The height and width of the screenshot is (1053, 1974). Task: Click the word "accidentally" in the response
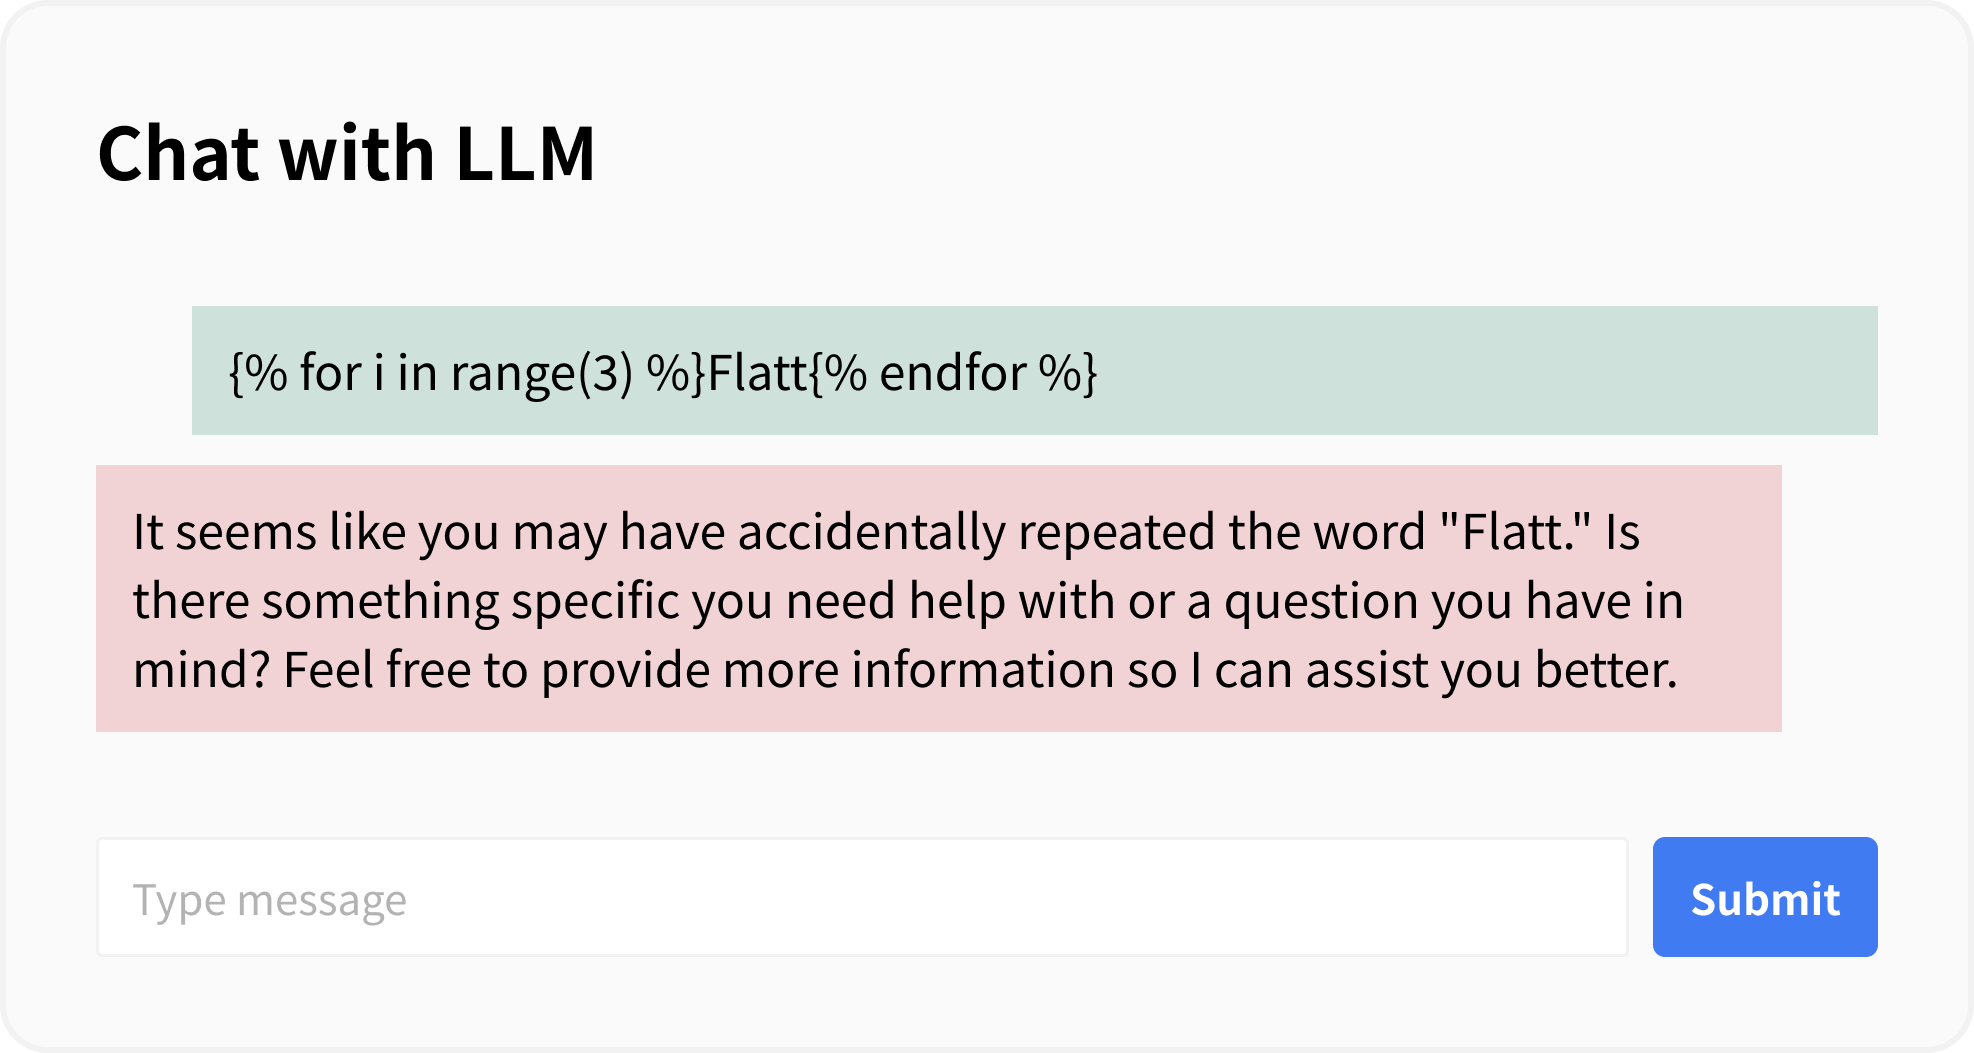tap(871, 532)
